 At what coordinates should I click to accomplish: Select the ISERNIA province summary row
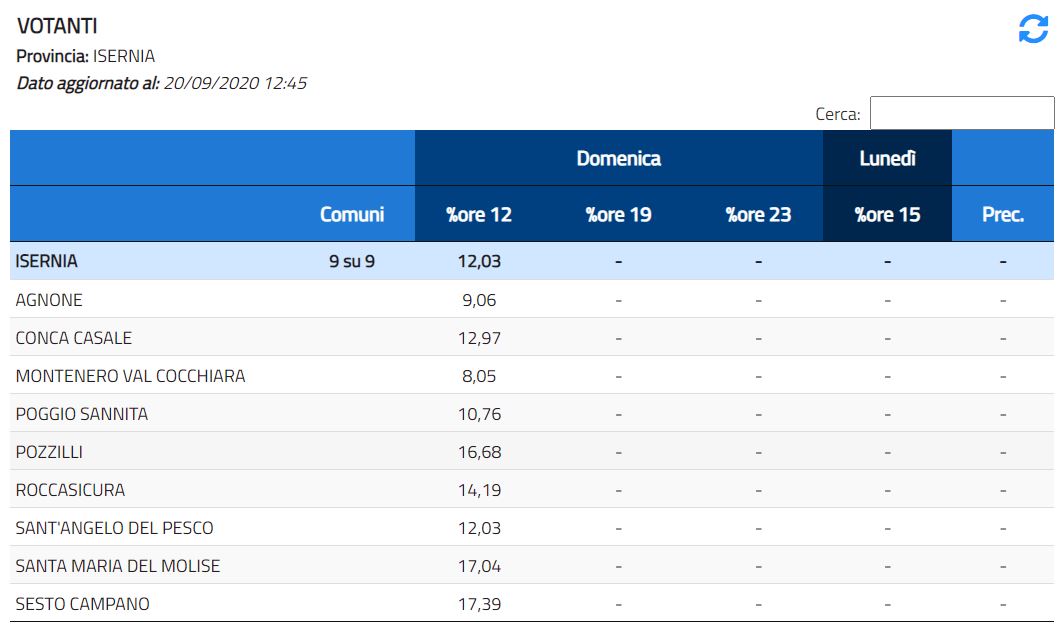point(532,261)
